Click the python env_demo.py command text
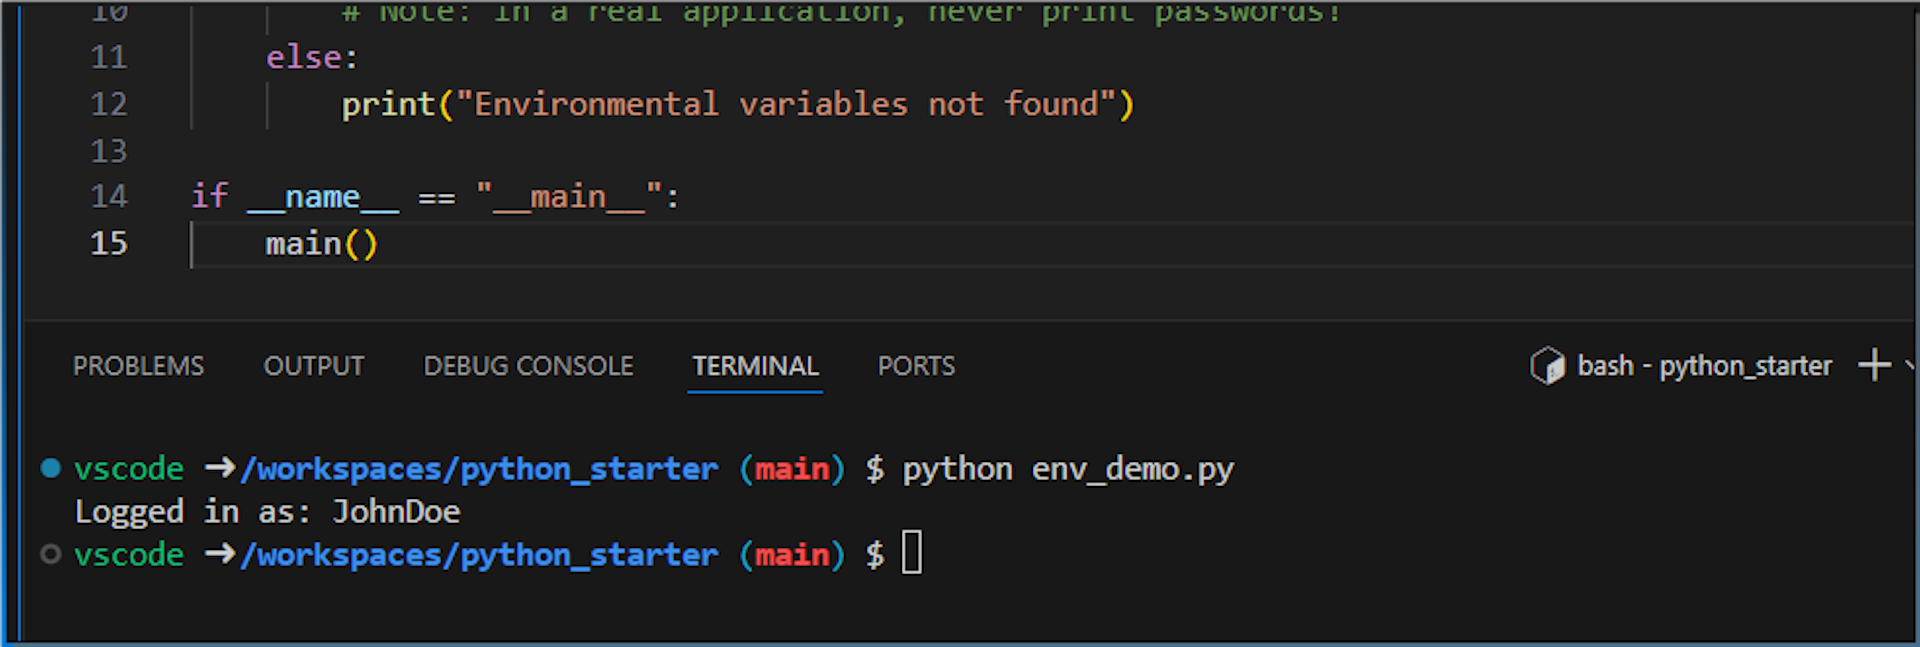The image size is (1920, 647). coord(1068,469)
